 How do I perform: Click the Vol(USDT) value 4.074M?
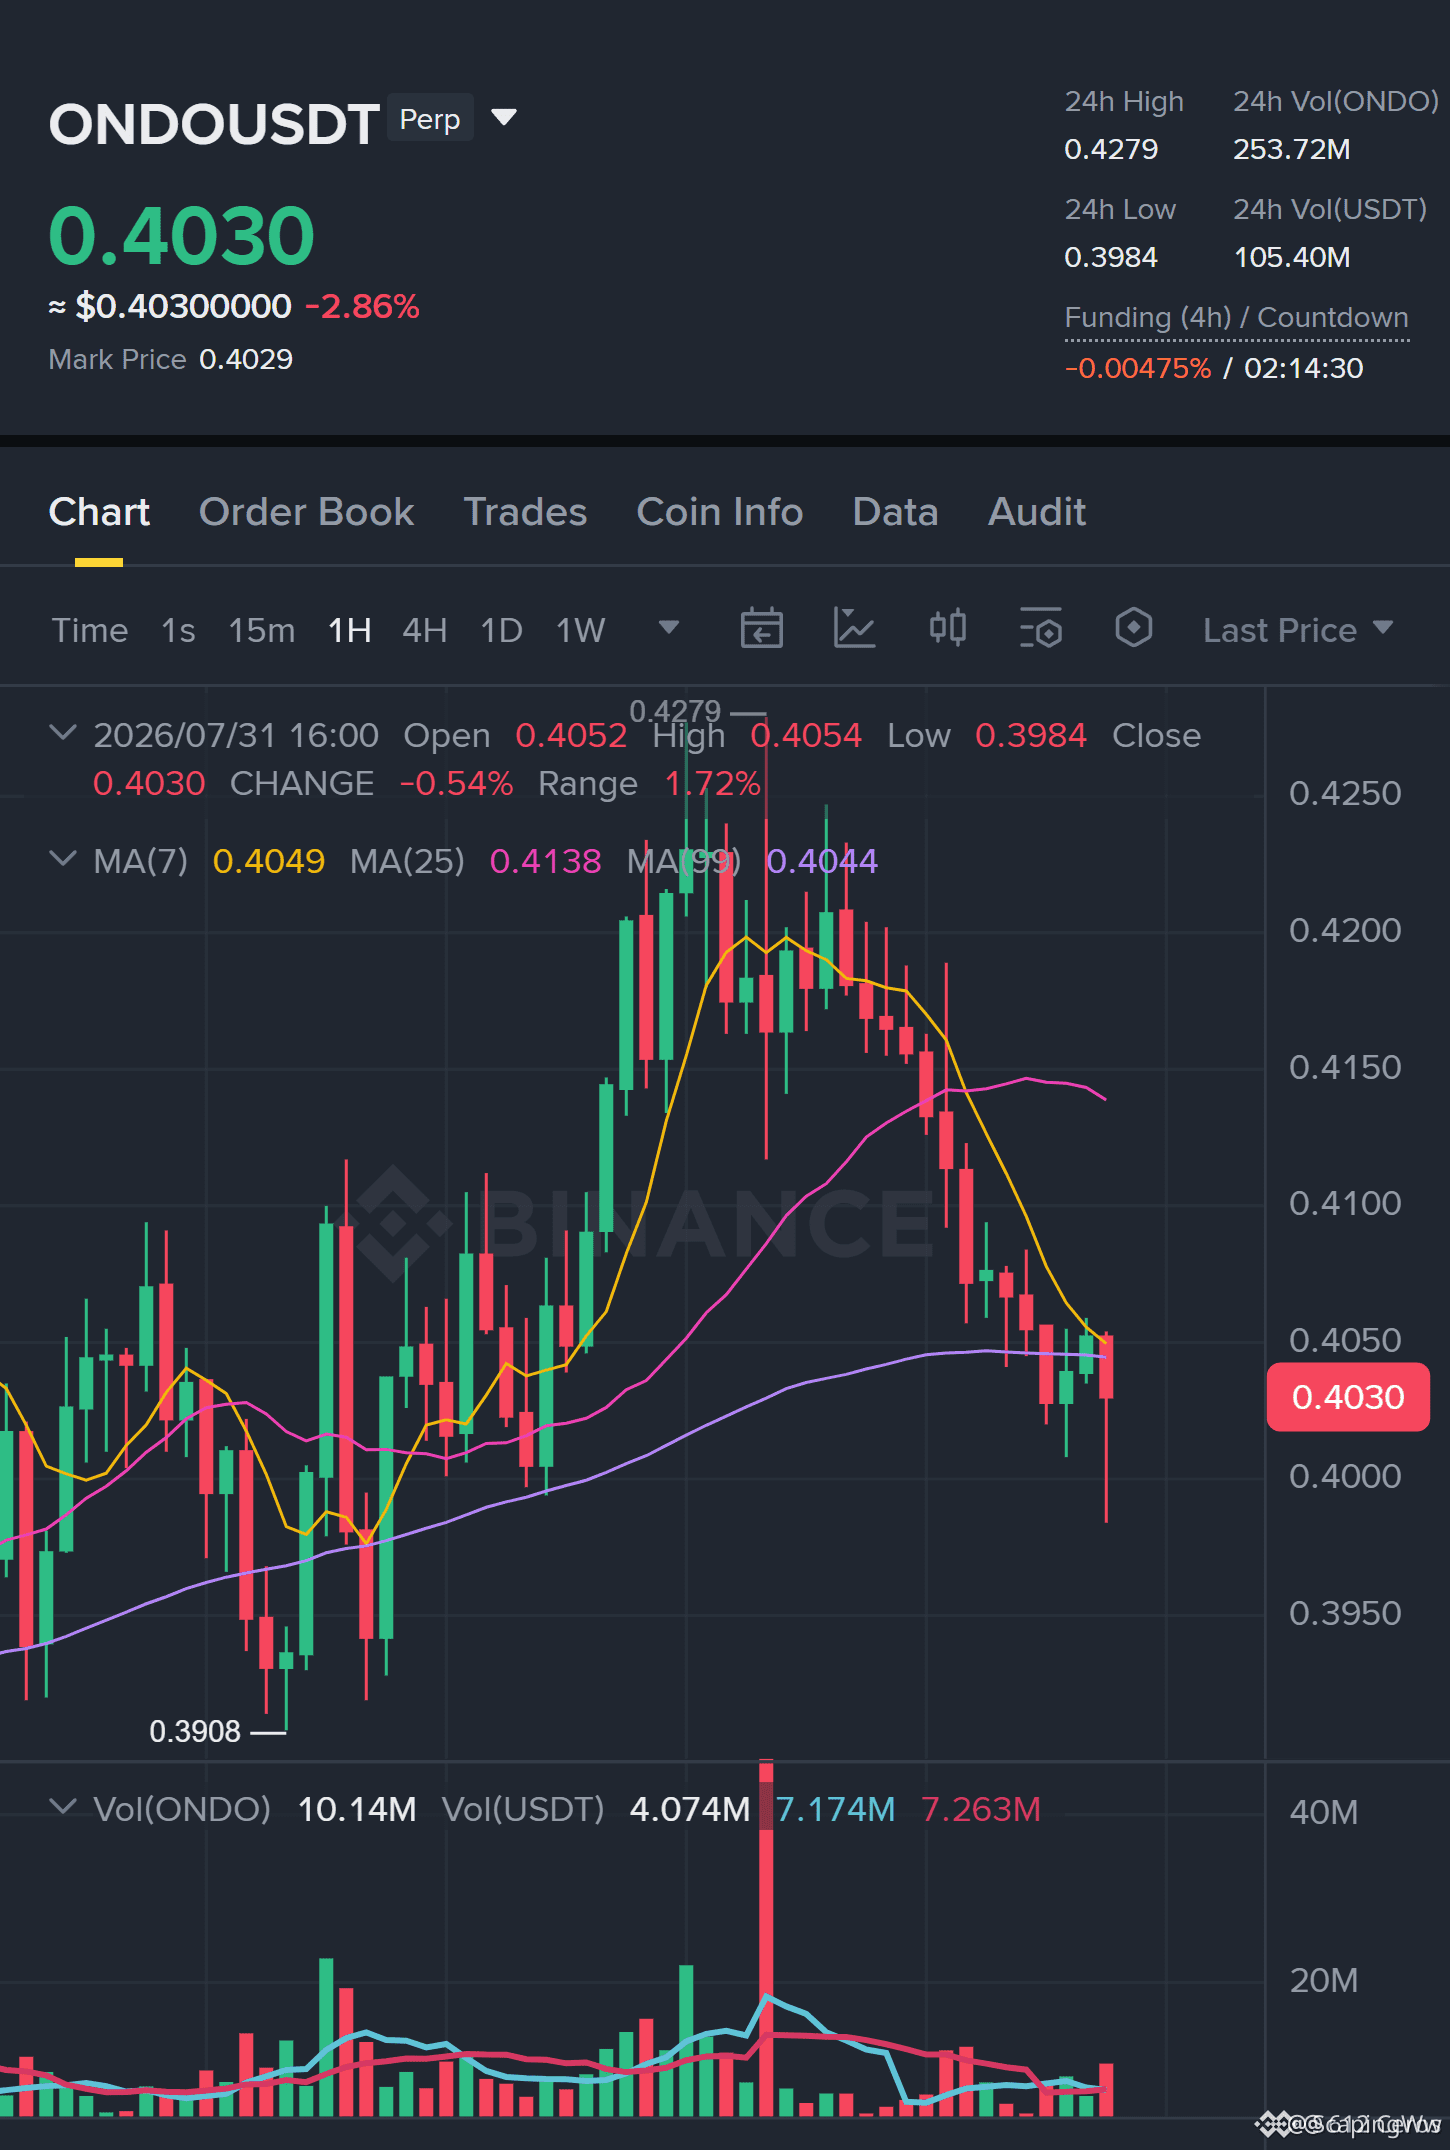690,1809
